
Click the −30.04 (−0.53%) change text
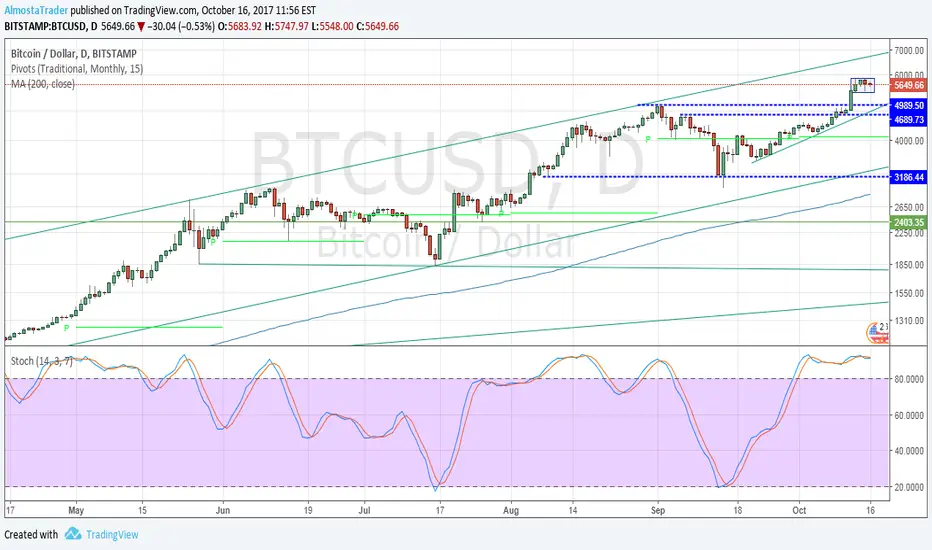click(181, 27)
